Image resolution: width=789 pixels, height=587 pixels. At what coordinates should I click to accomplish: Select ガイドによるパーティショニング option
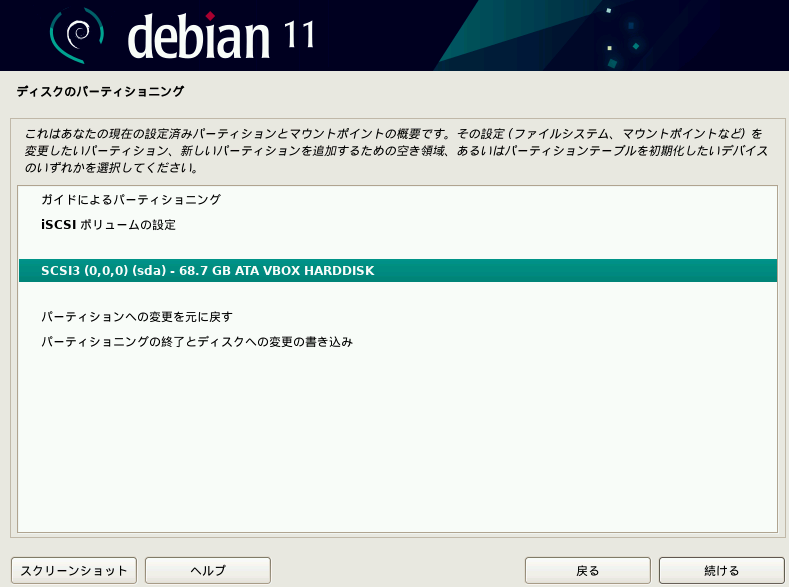[398, 200]
